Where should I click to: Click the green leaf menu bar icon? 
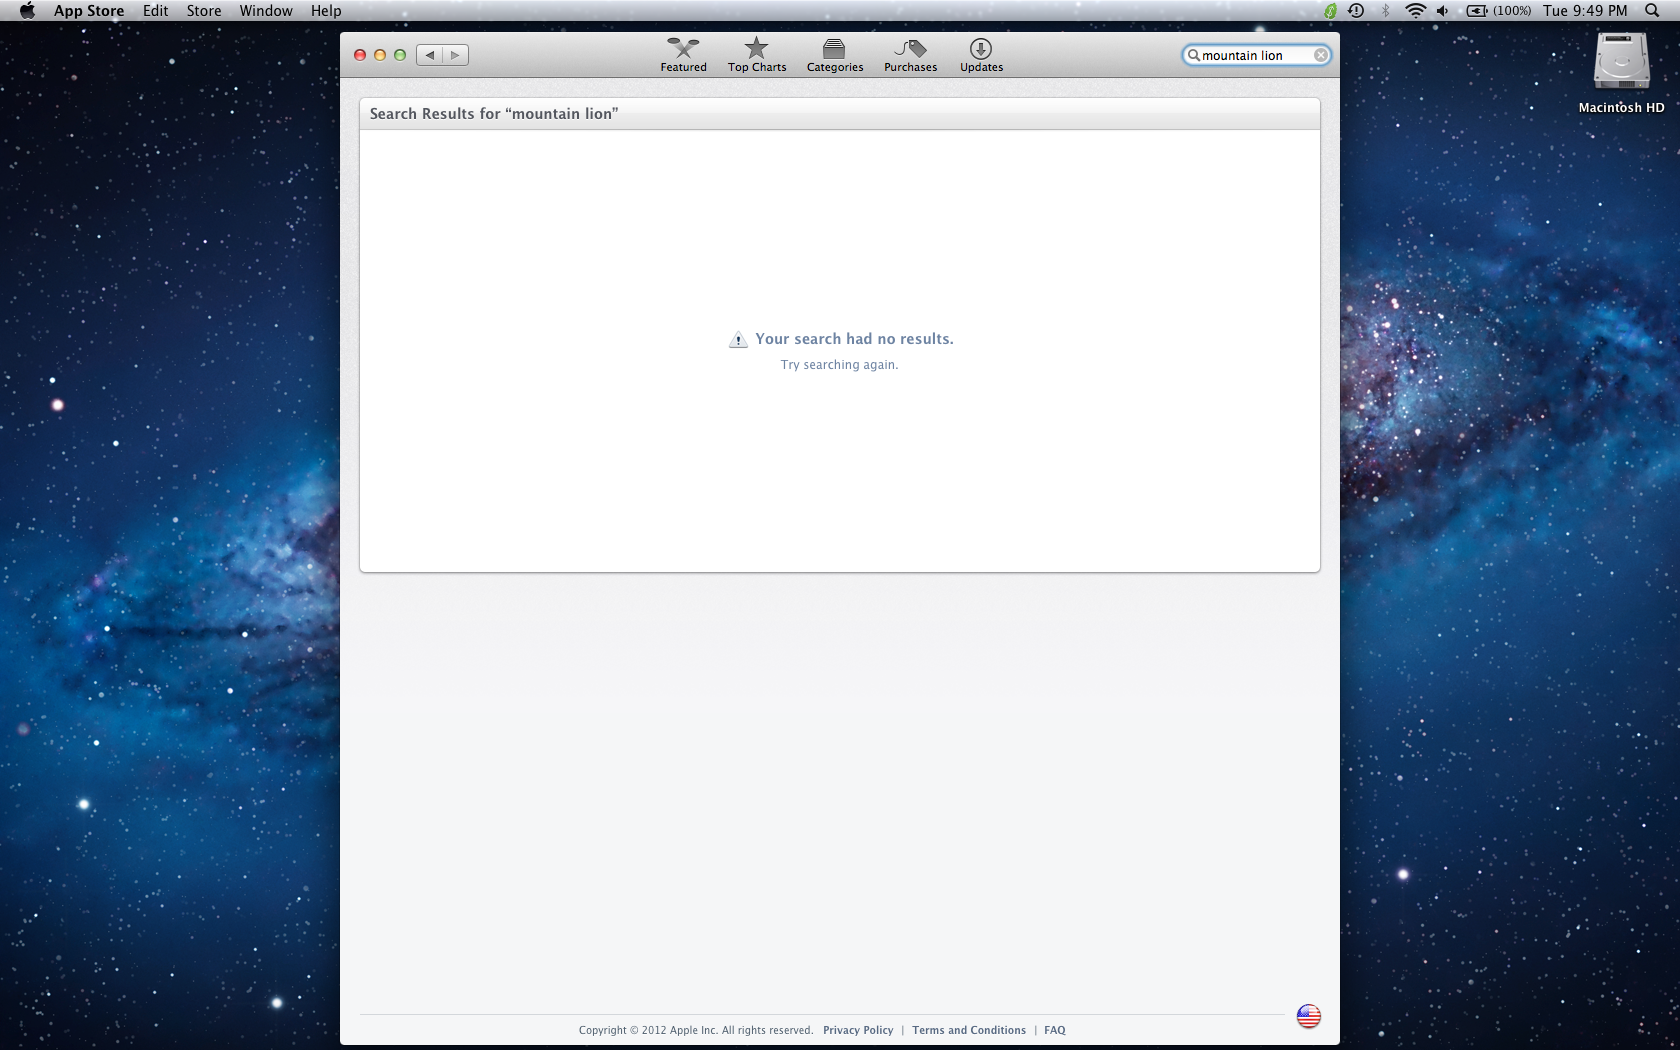pos(1330,11)
